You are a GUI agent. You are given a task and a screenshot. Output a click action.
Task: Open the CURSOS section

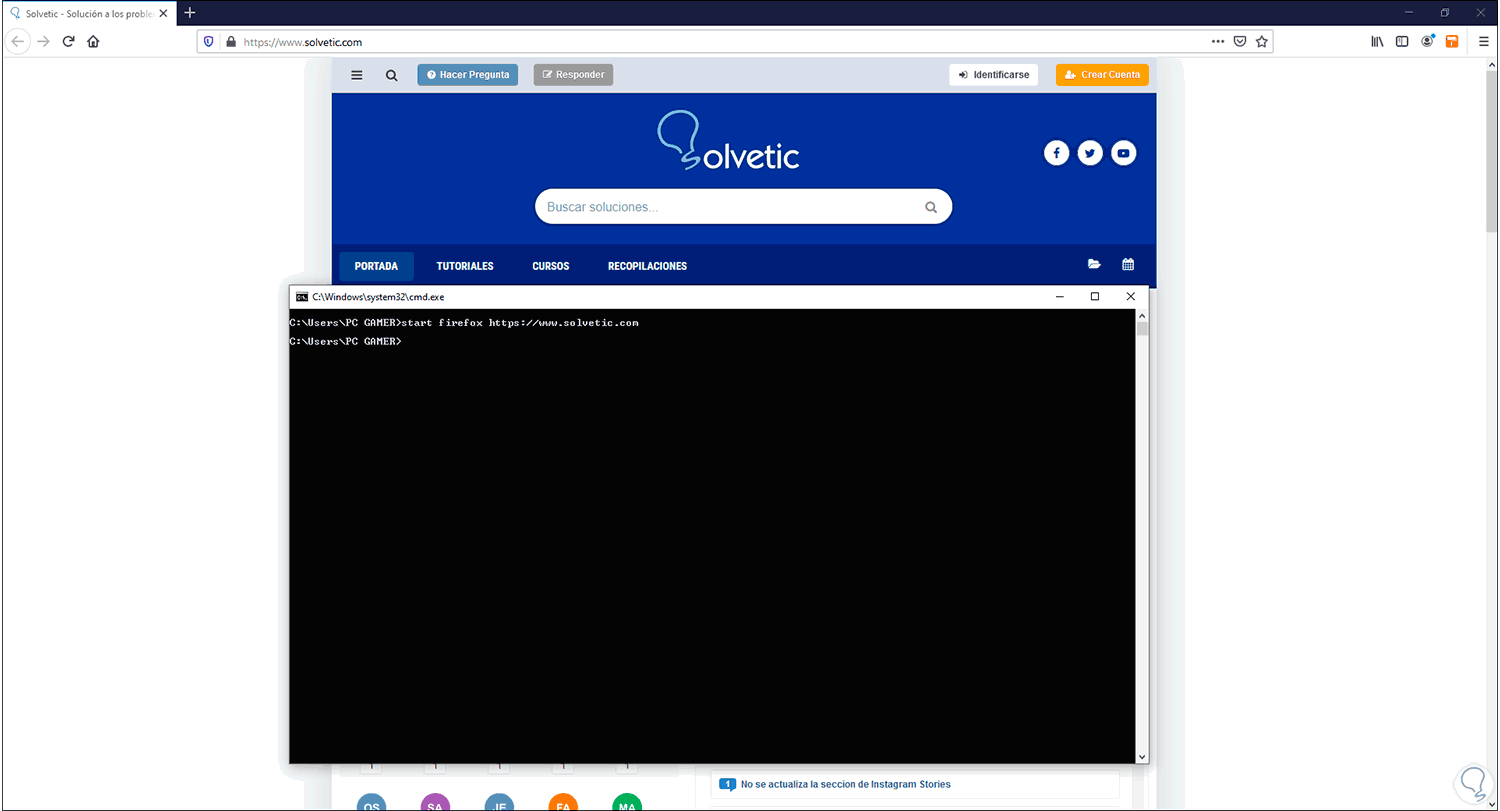tap(551, 266)
